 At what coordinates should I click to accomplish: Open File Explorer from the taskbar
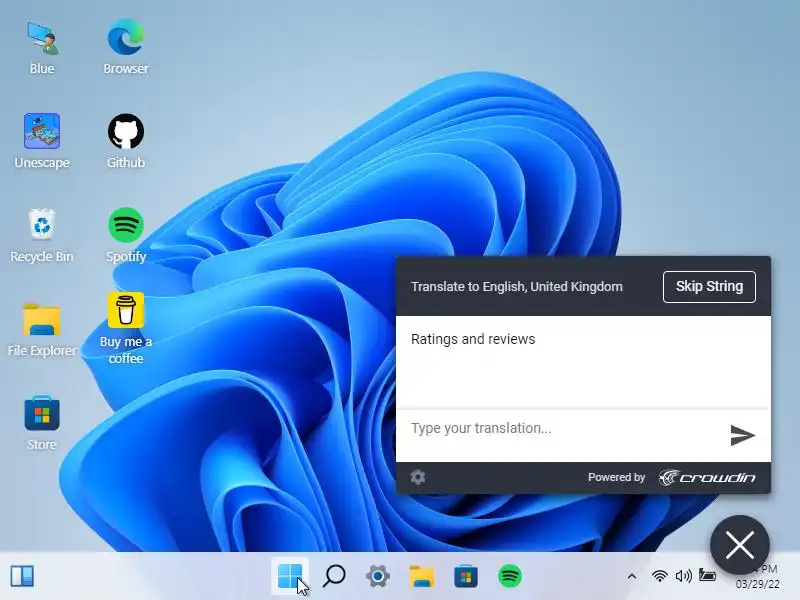click(422, 576)
